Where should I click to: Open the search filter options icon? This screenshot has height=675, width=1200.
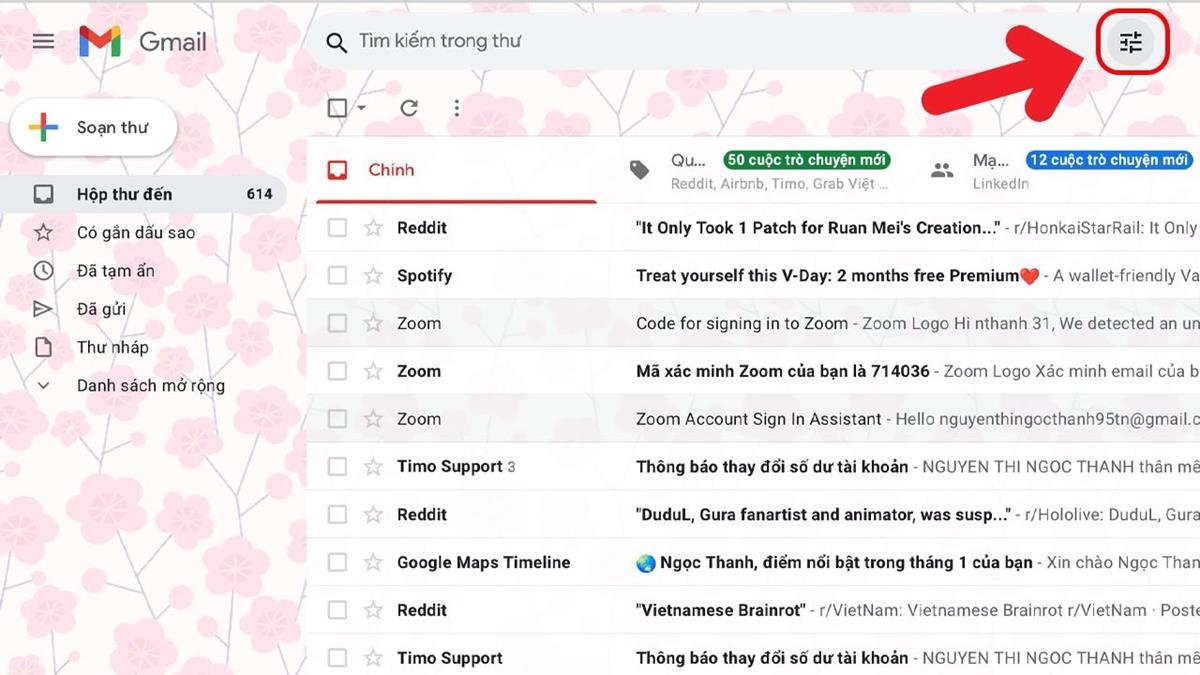[1131, 42]
